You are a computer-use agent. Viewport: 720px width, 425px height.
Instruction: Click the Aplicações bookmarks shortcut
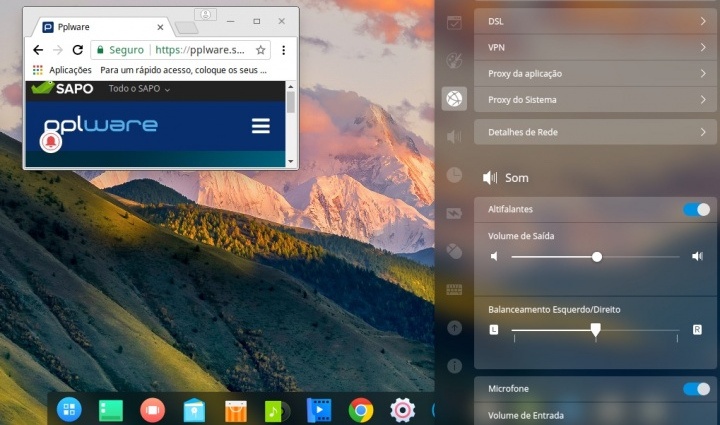[62, 70]
